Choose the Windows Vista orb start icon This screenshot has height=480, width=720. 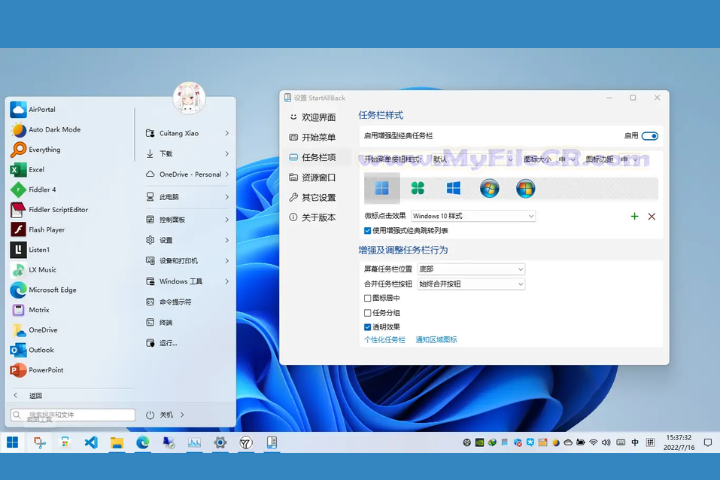point(525,188)
